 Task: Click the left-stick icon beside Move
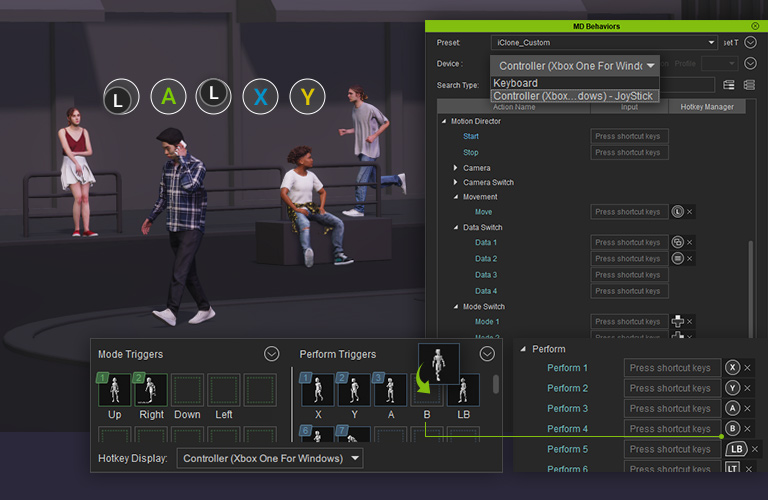(x=677, y=212)
